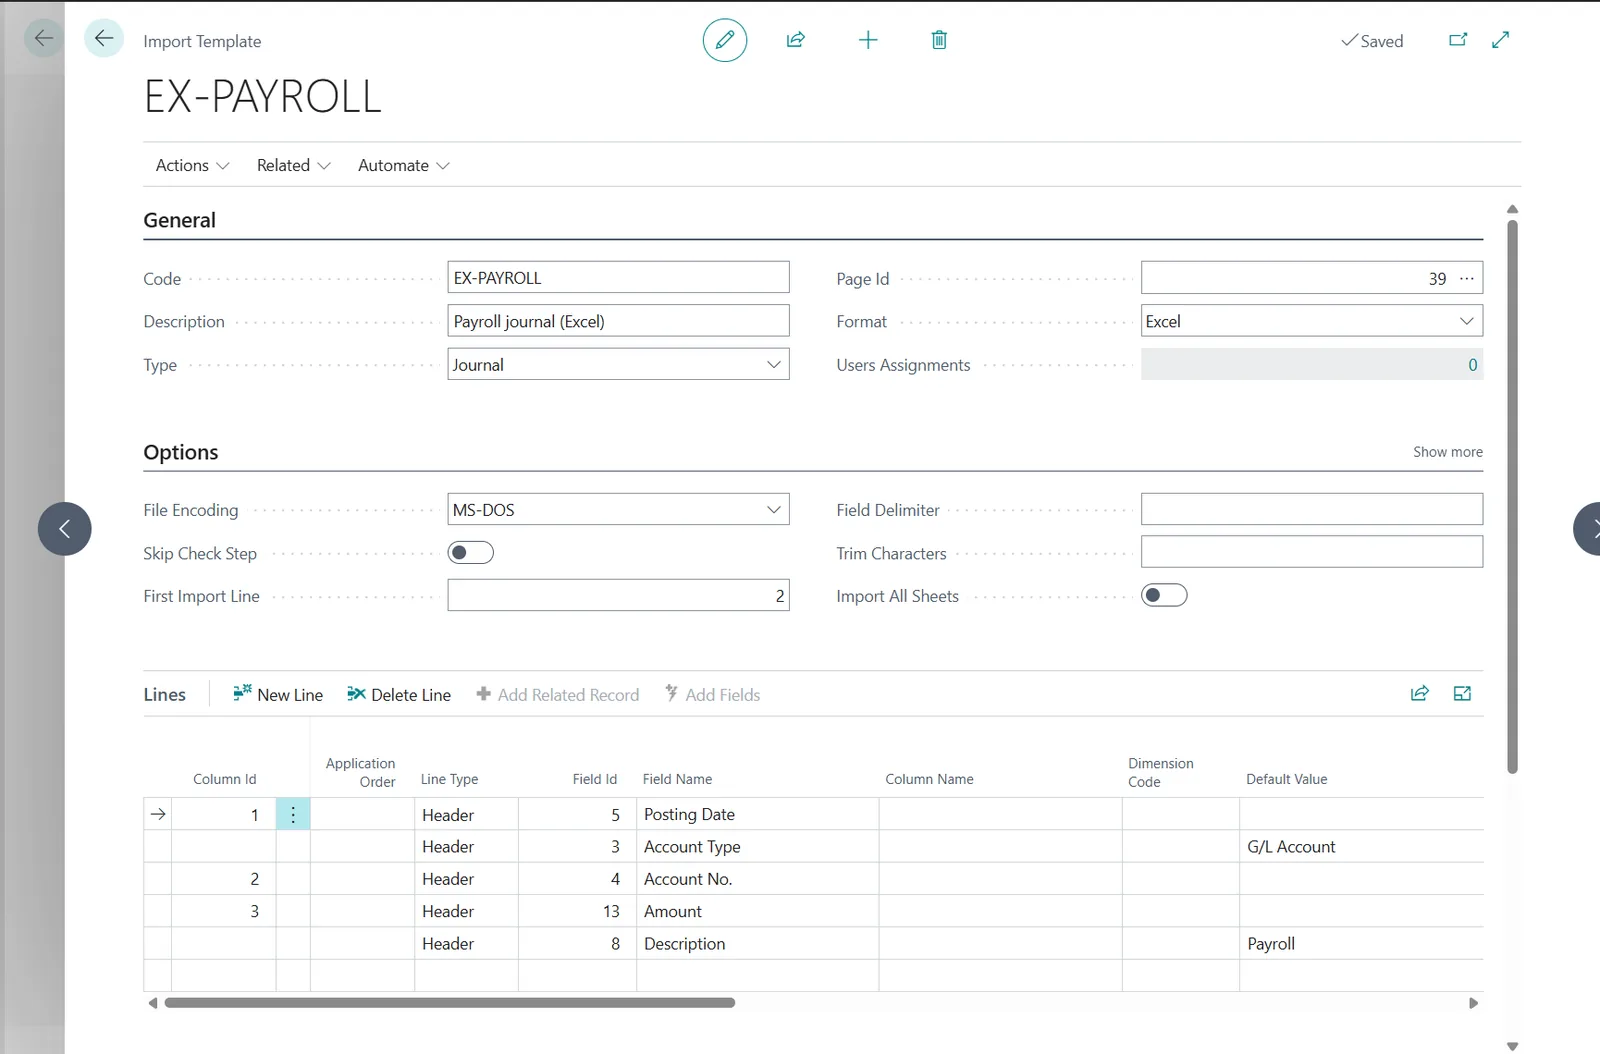
Task: Select the Description field name cell in Lines
Action: pyautogui.click(x=758, y=944)
